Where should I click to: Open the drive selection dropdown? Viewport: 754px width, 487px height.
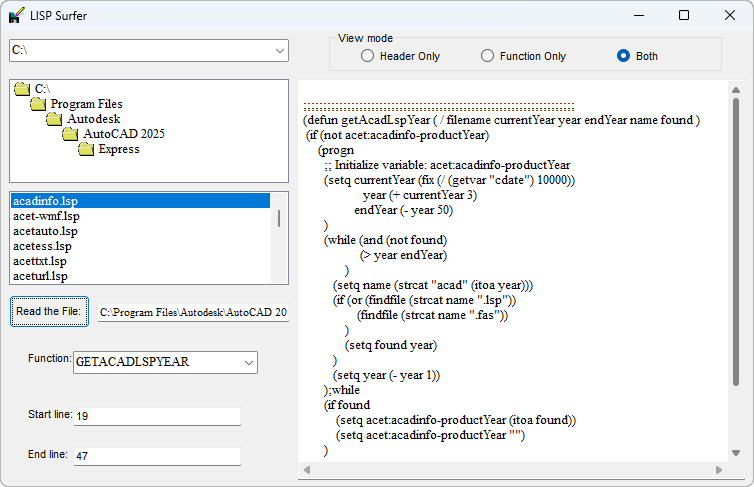point(279,50)
